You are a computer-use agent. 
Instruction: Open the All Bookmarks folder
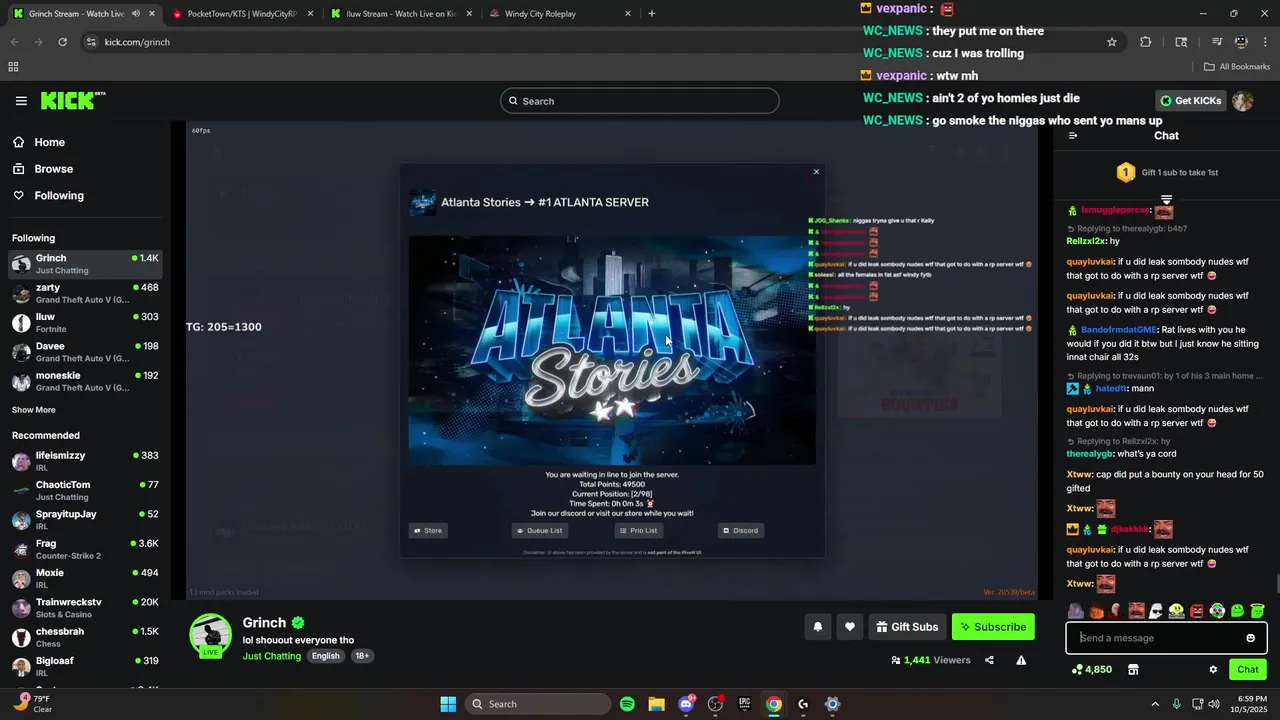[x=1237, y=67]
